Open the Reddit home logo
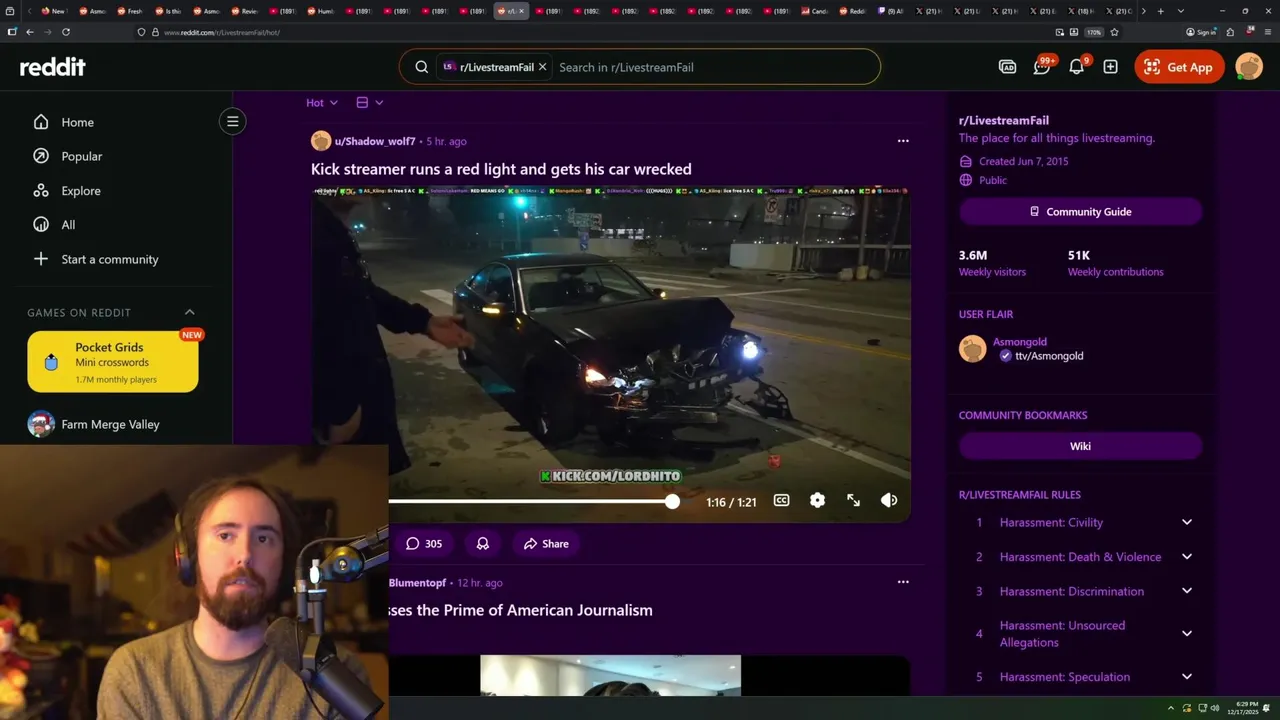The width and height of the screenshot is (1280, 720). tap(52, 67)
